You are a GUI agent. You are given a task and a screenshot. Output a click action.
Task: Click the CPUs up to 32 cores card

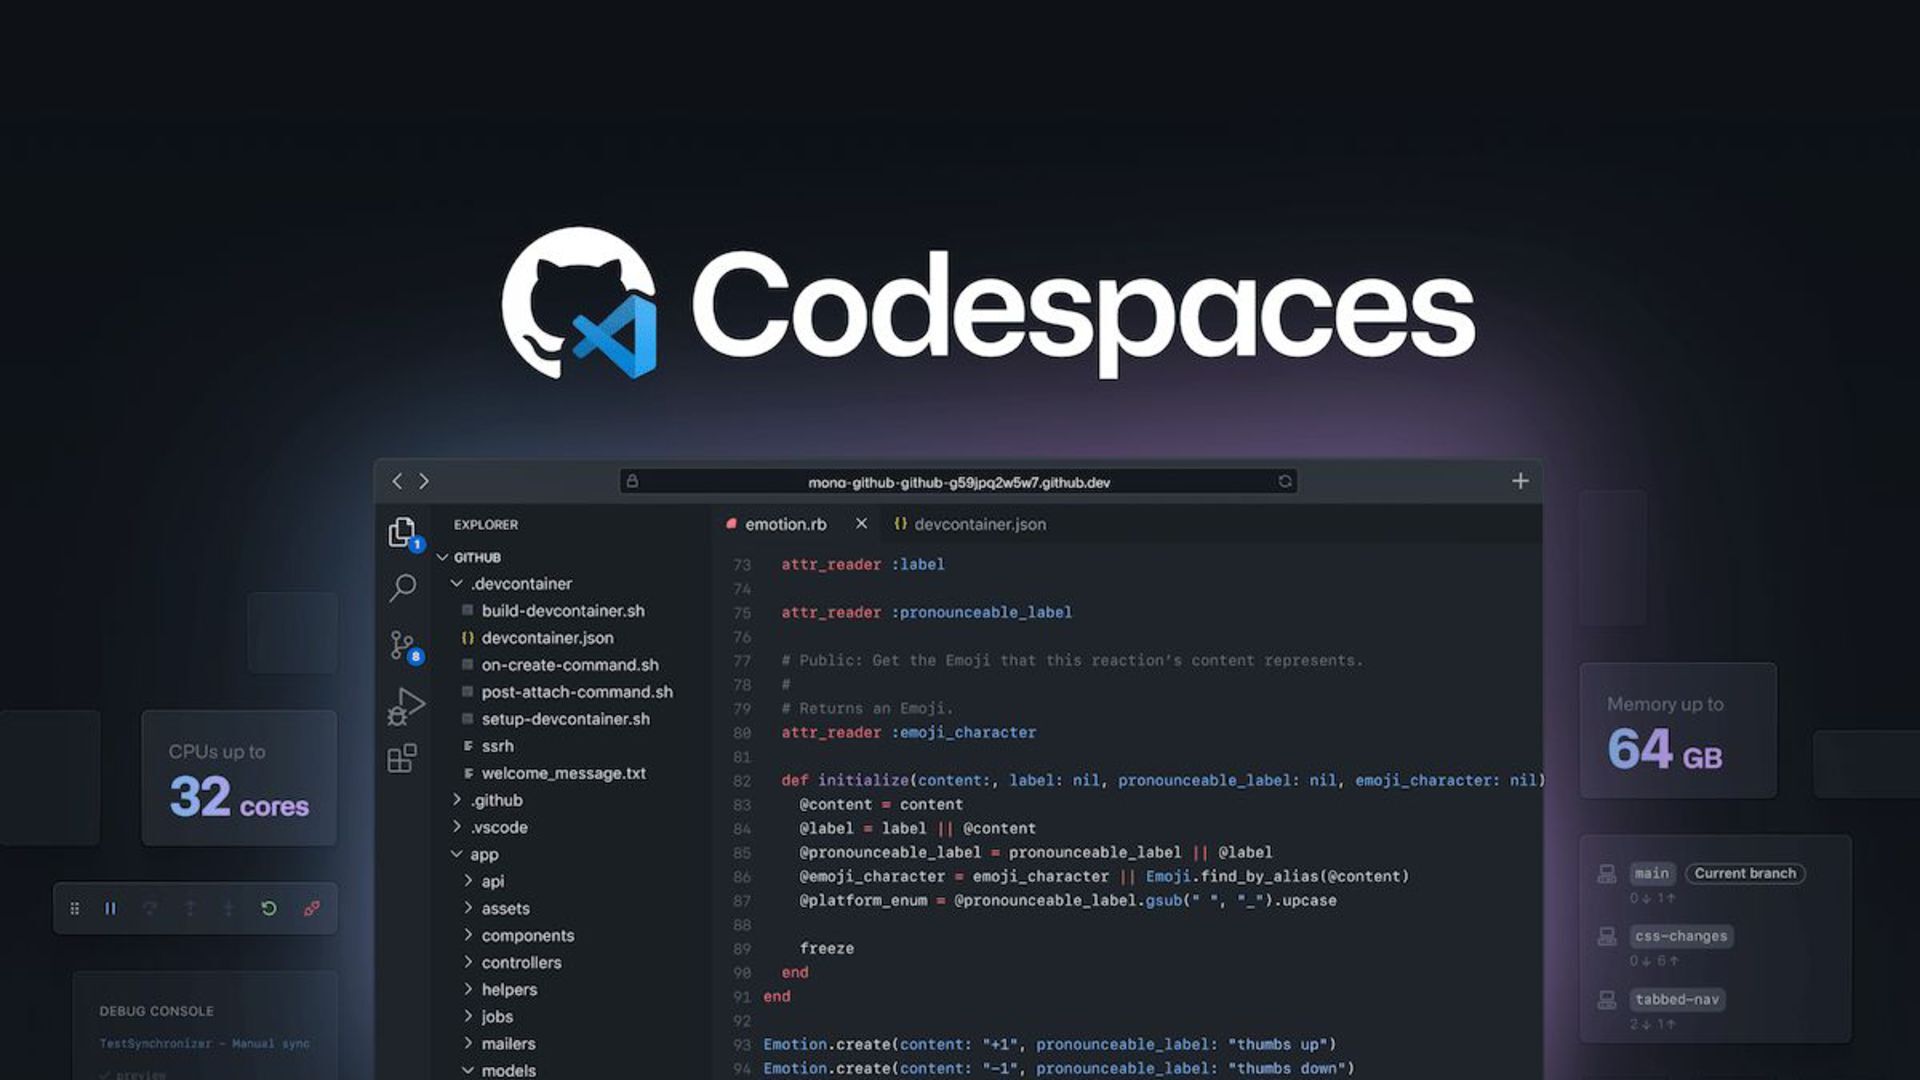point(239,778)
